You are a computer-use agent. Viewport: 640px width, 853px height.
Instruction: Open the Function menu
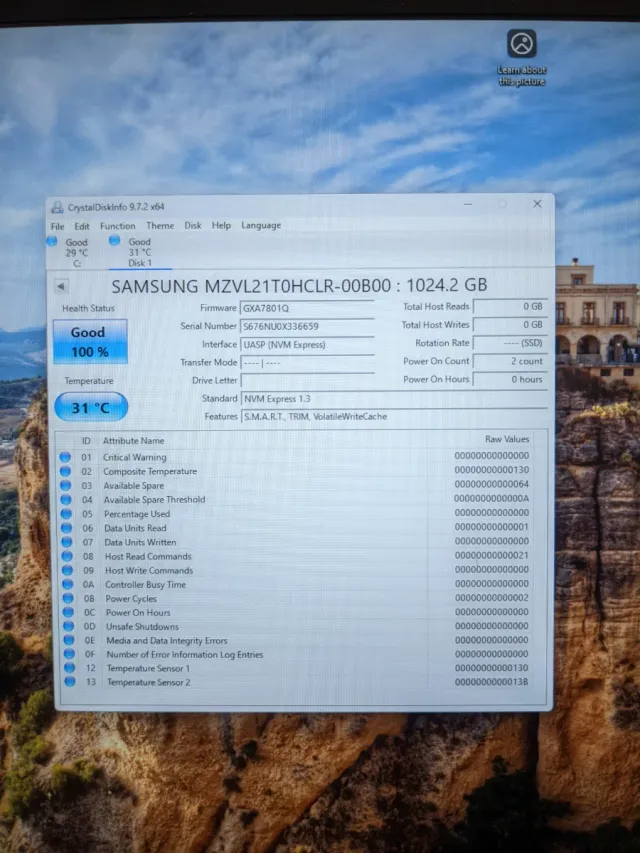[117, 226]
